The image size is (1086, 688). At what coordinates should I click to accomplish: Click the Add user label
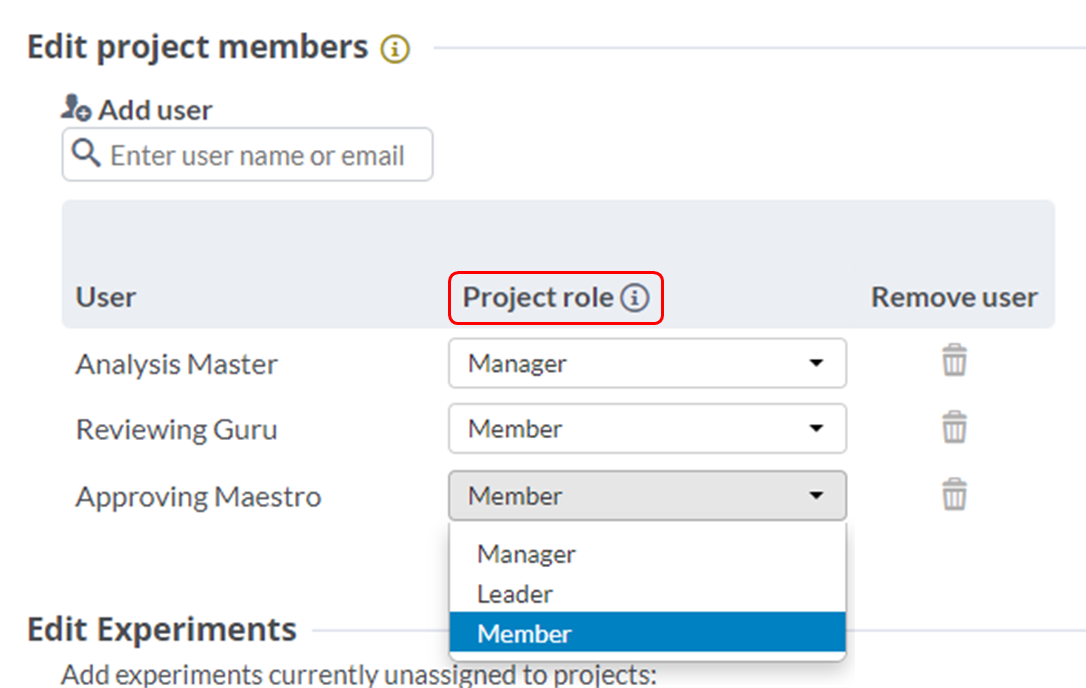(x=155, y=110)
